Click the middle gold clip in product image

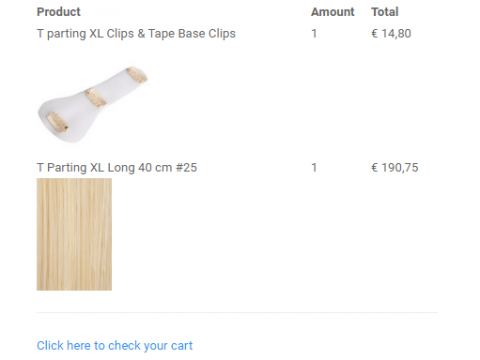click(96, 98)
